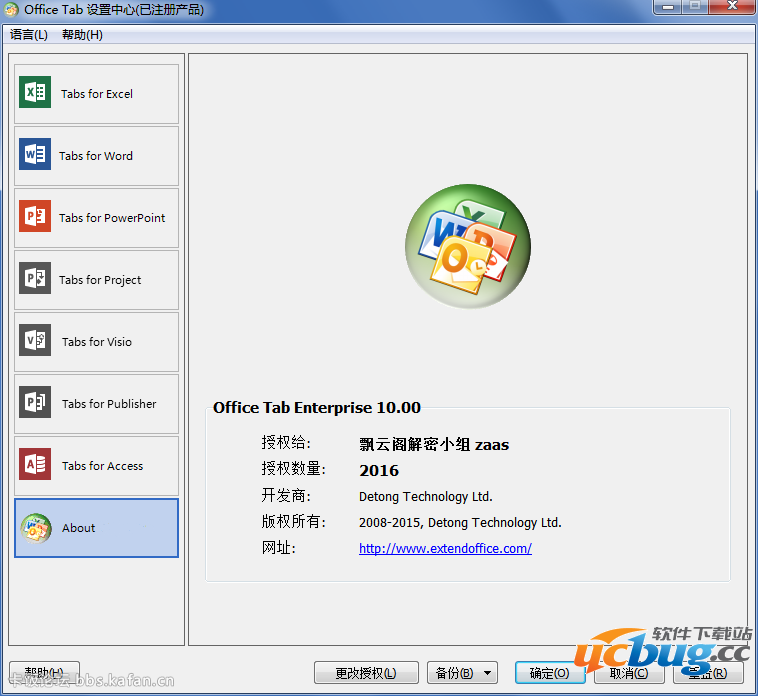Click the Visio icon in the sidebar
Viewport: 758px width, 696px height.
point(35,340)
